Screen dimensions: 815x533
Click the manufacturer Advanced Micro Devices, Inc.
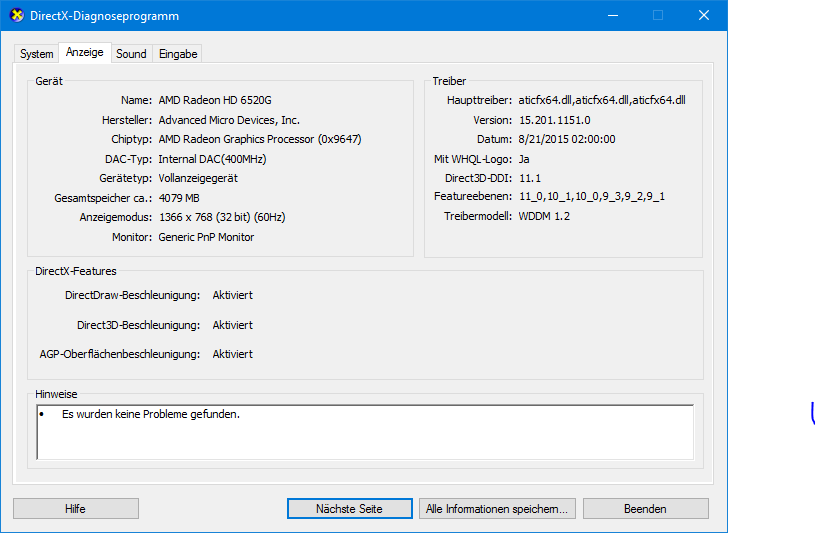229,120
